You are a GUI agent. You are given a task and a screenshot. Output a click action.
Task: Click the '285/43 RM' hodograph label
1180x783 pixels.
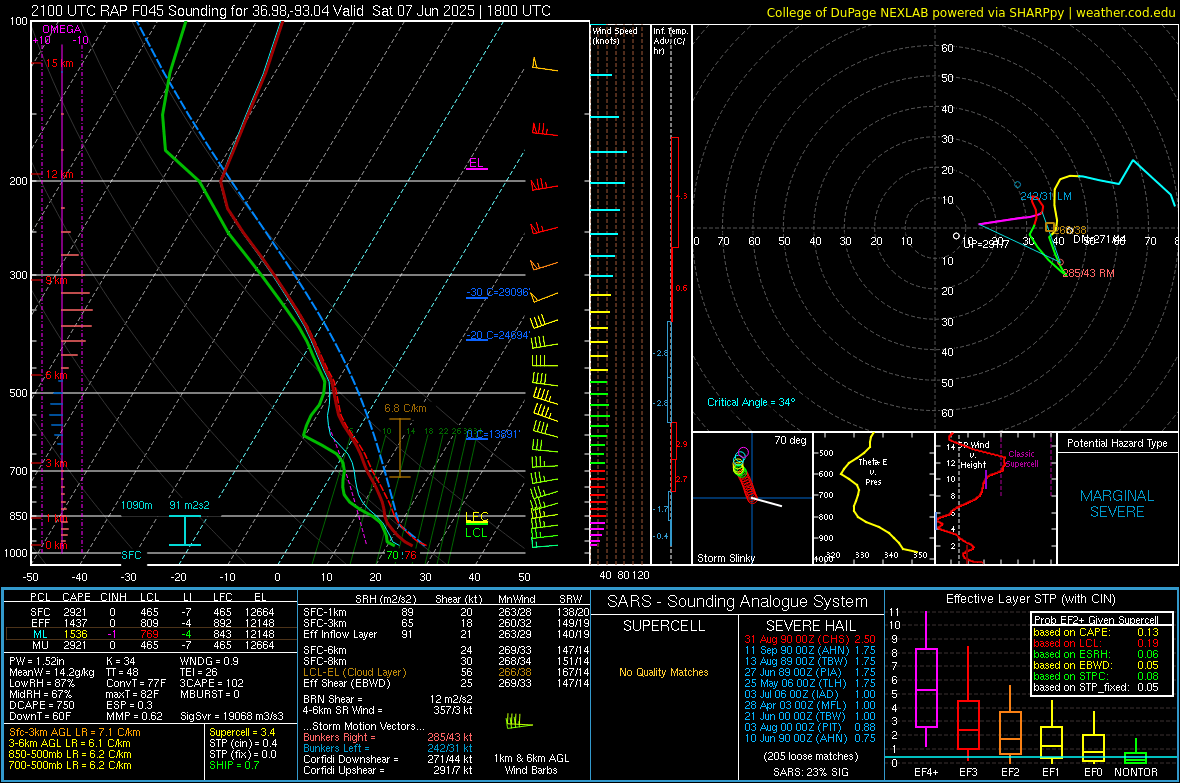1088,273
